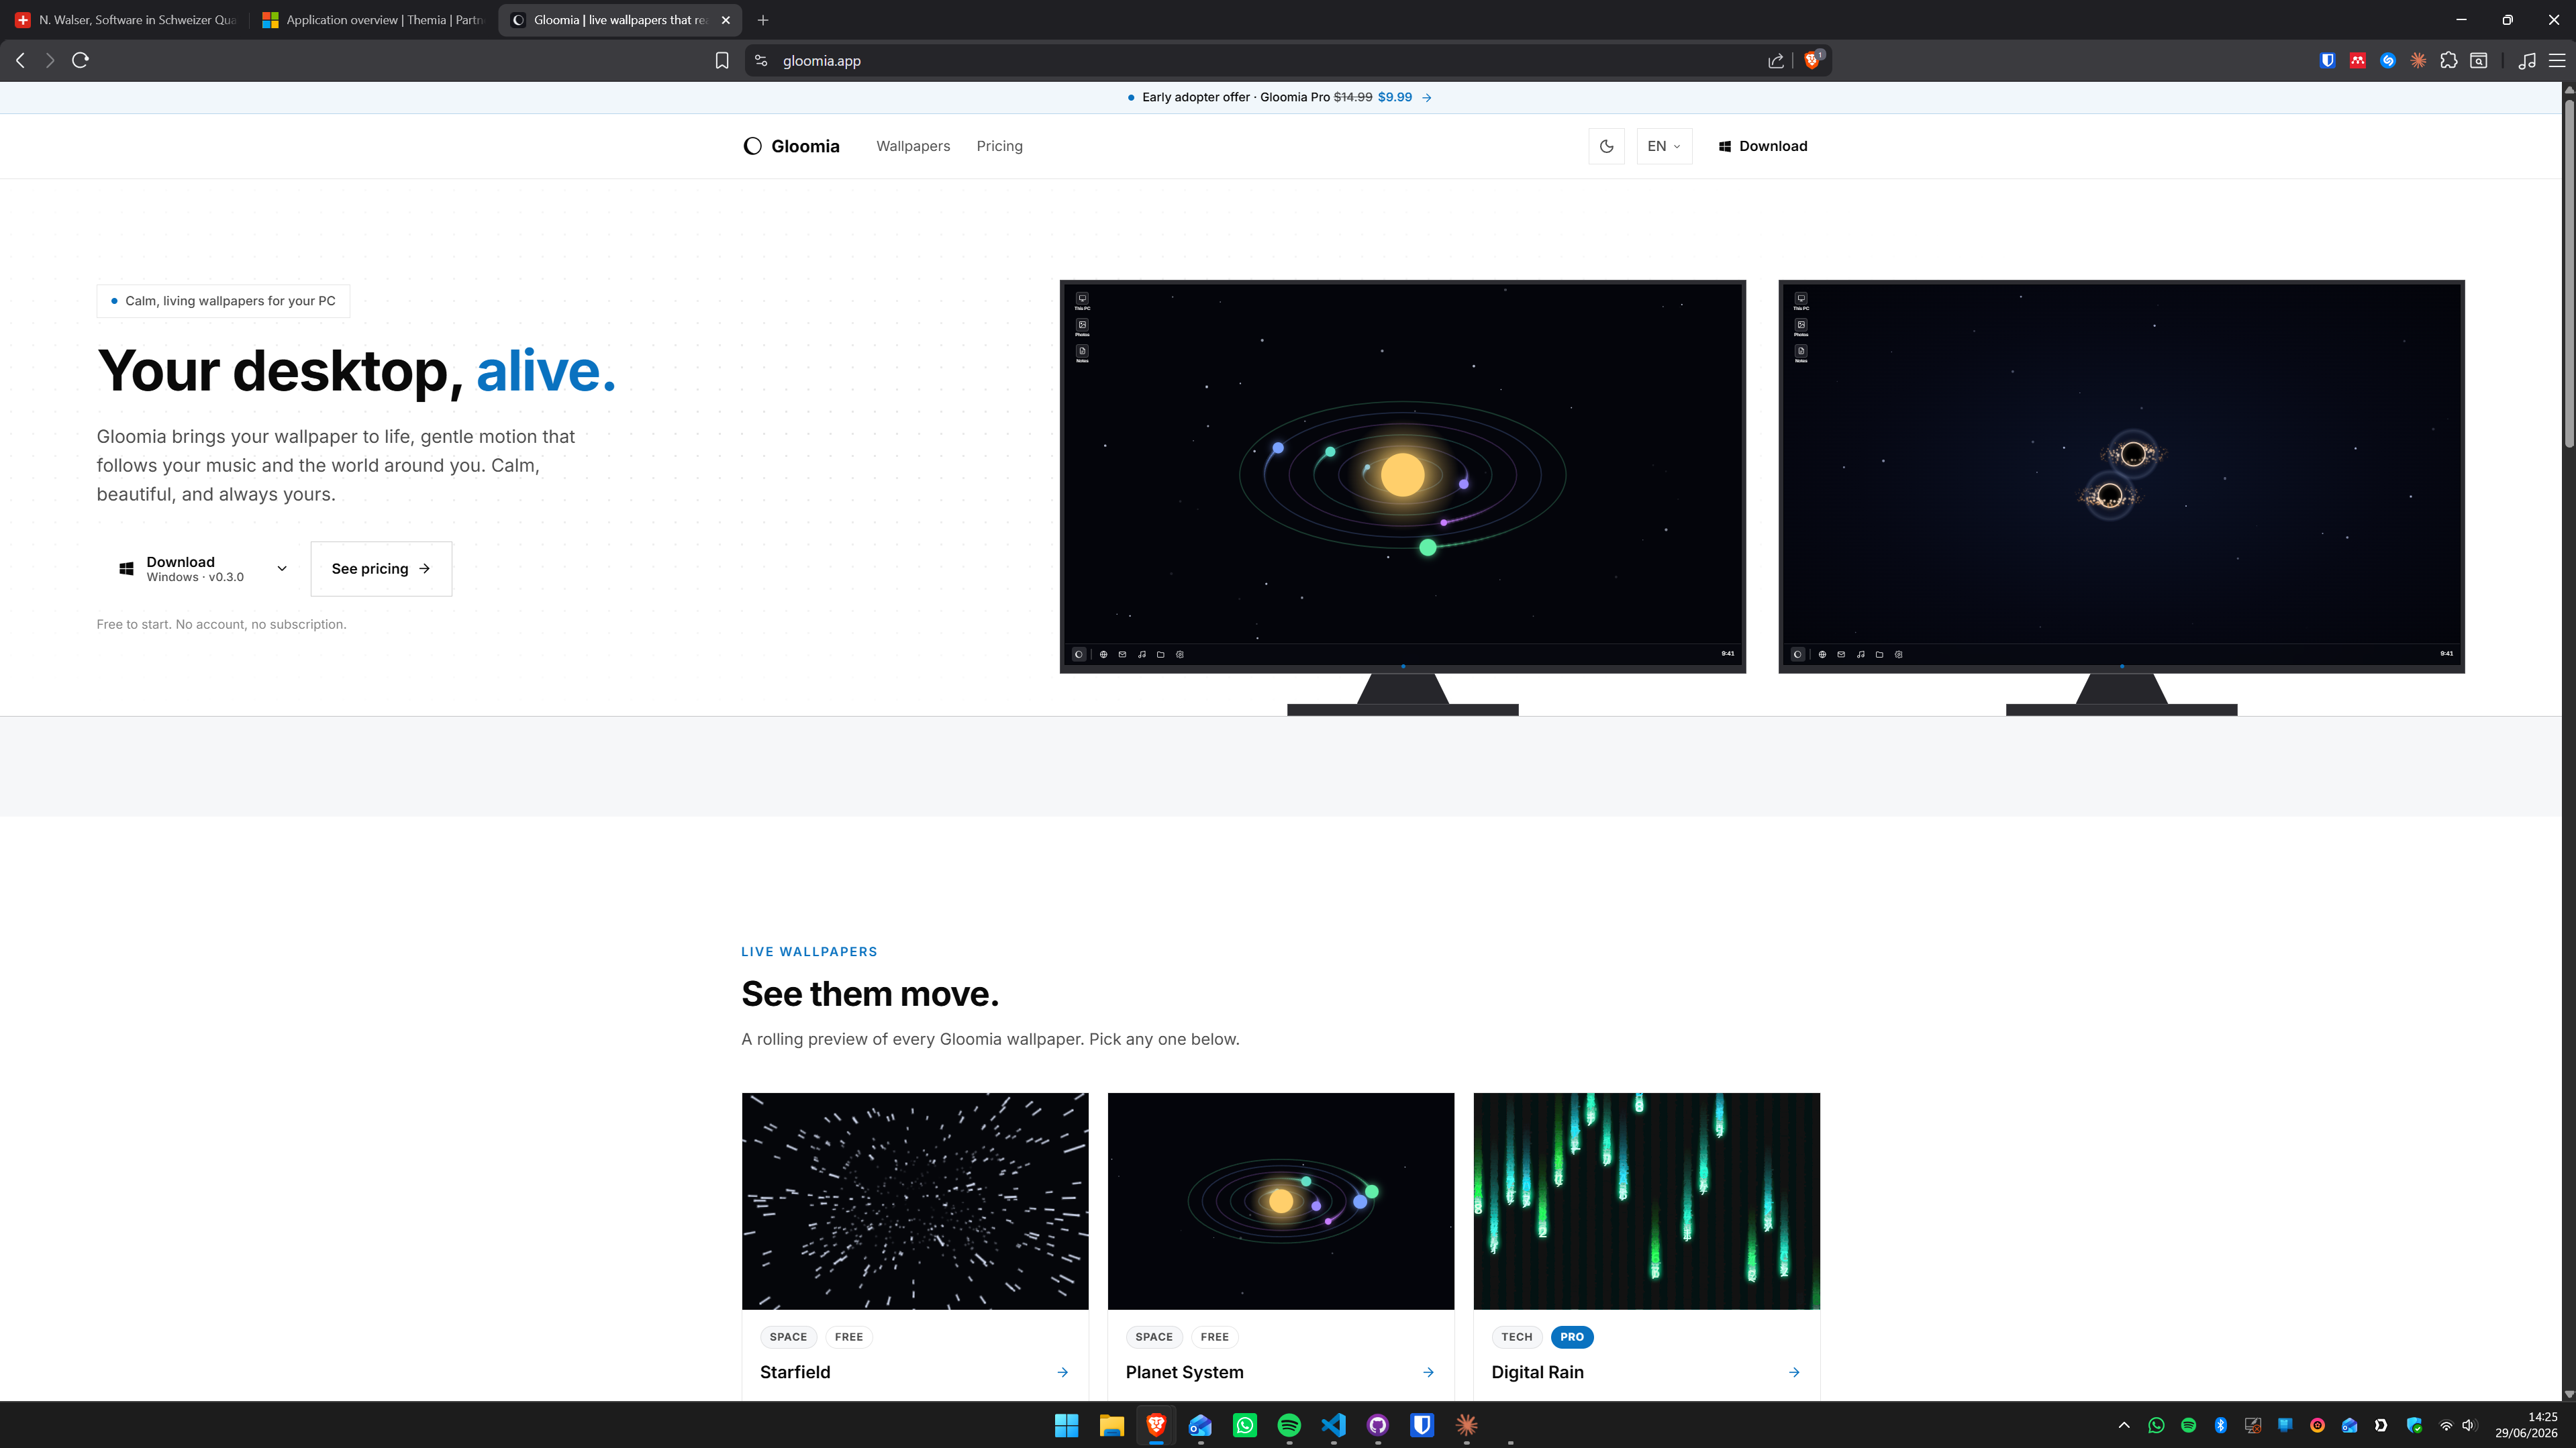Click the arrow next to Planet System

(1428, 1372)
